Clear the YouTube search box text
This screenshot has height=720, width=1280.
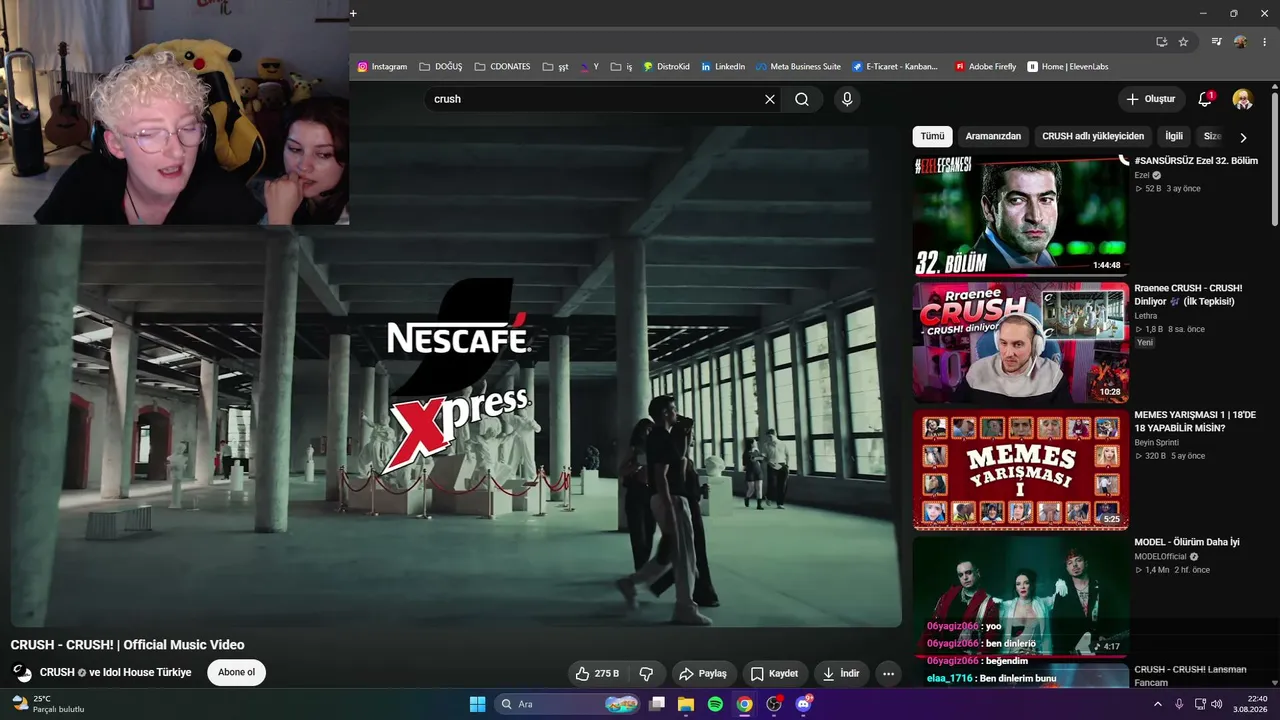coord(770,99)
